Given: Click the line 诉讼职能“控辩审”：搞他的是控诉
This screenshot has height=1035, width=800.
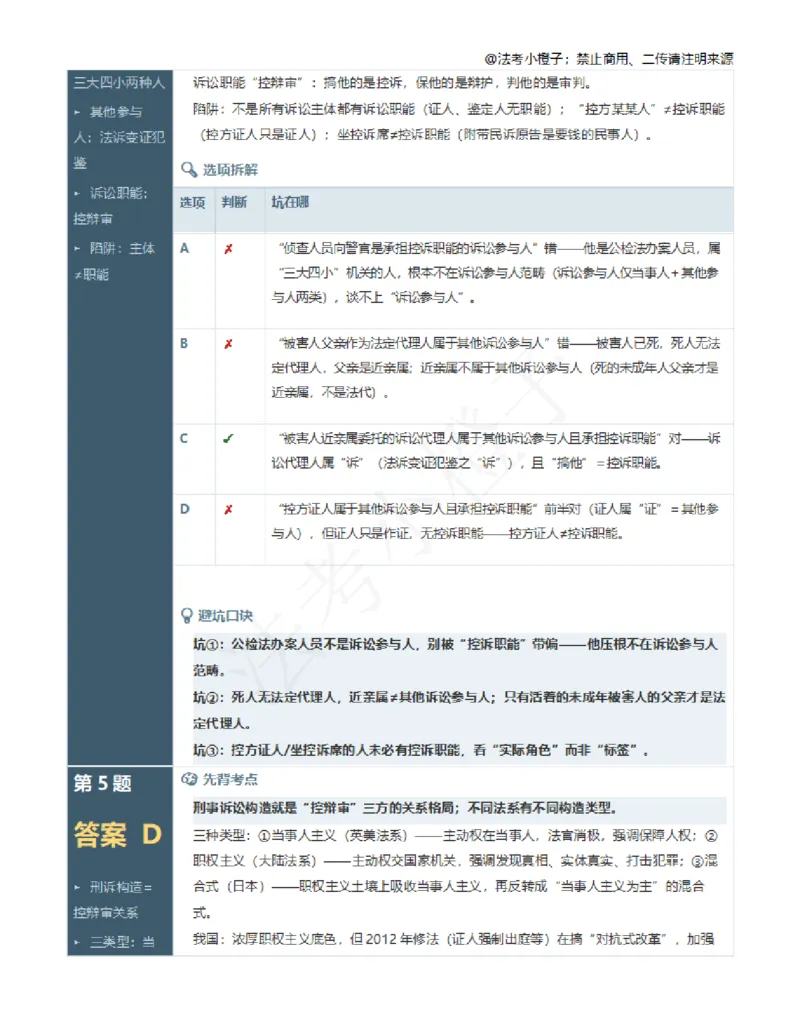Looking at the screenshot, I should click(x=392, y=83).
